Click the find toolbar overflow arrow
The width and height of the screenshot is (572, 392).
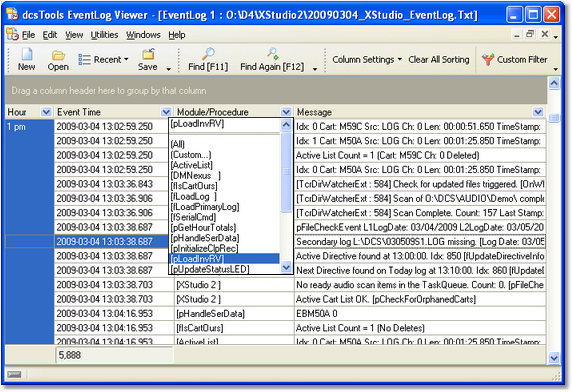[x=315, y=69]
